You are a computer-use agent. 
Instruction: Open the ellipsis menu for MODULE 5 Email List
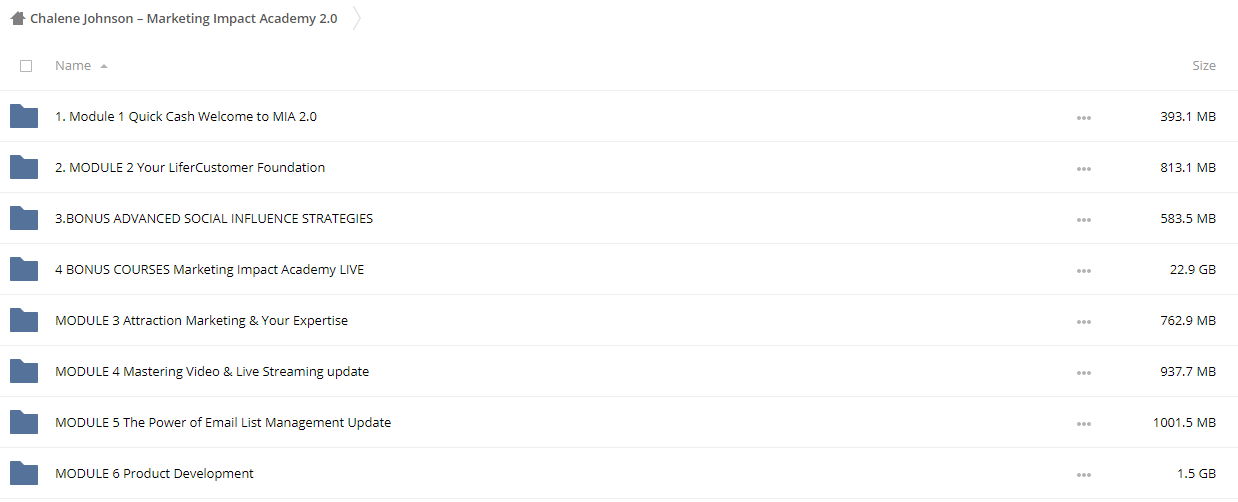[1084, 424]
